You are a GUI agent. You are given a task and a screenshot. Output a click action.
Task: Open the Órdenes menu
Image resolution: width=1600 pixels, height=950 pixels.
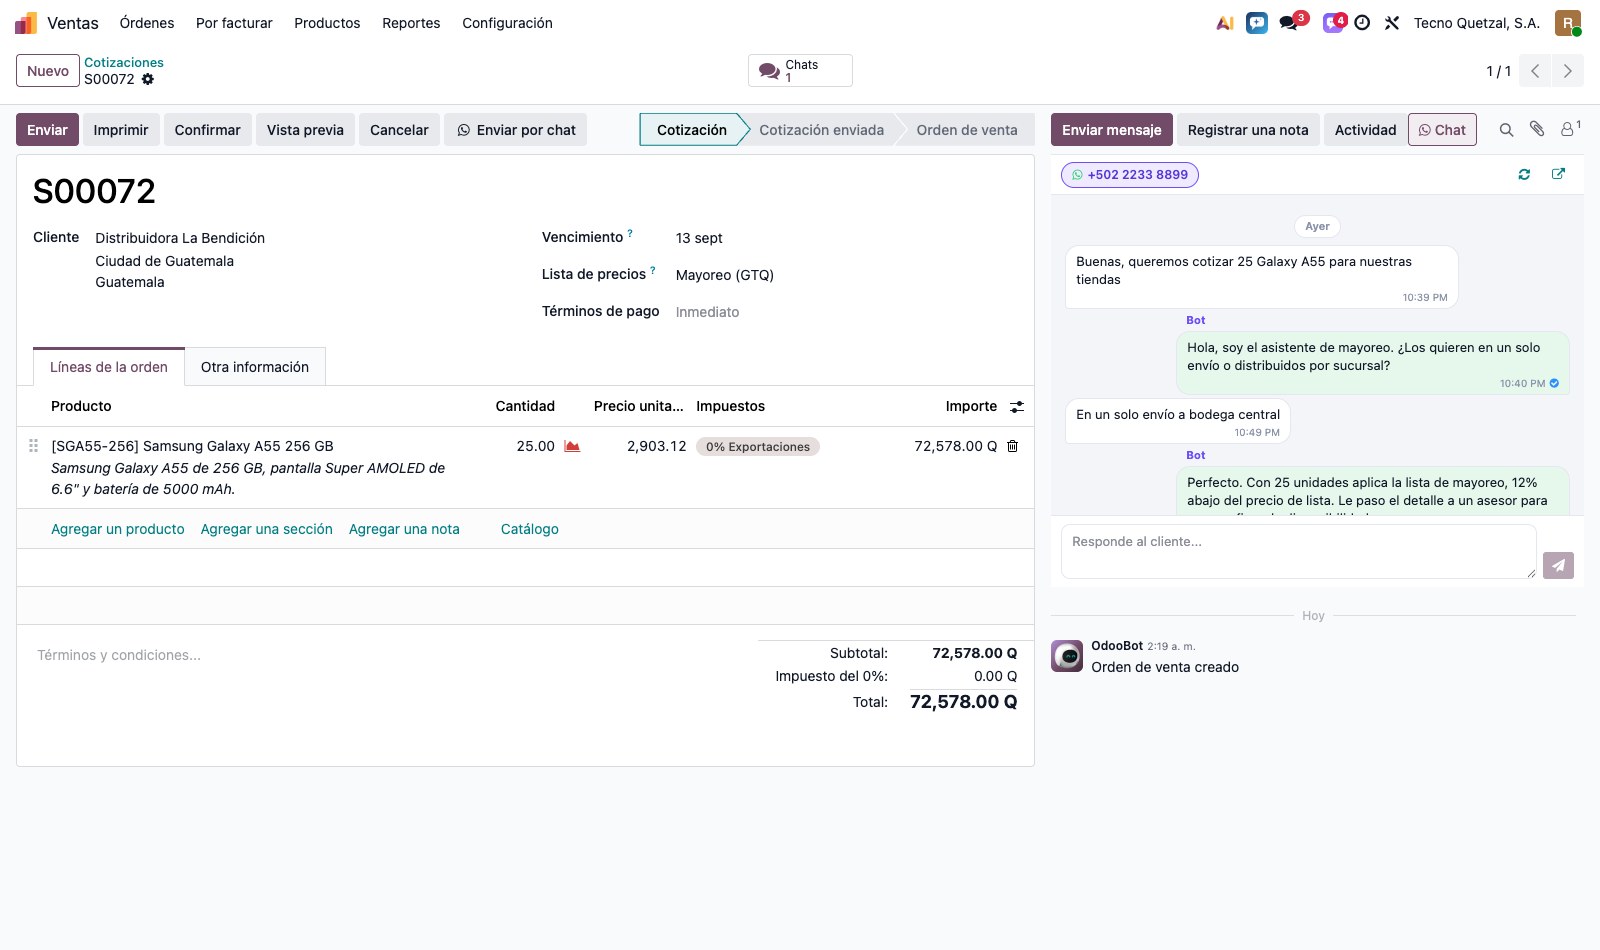147,23
